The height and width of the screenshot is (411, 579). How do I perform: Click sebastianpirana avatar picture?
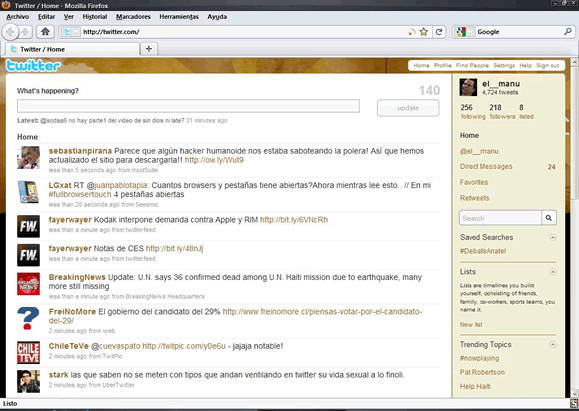[x=28, y=158]
